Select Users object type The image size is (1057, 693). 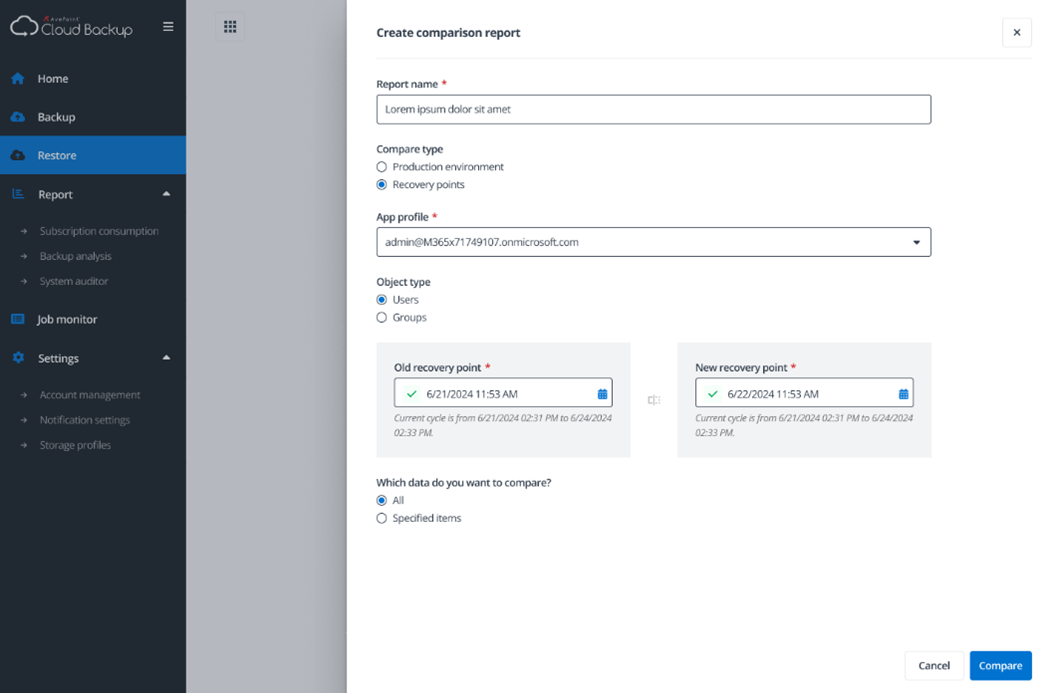tap(382, 299)
